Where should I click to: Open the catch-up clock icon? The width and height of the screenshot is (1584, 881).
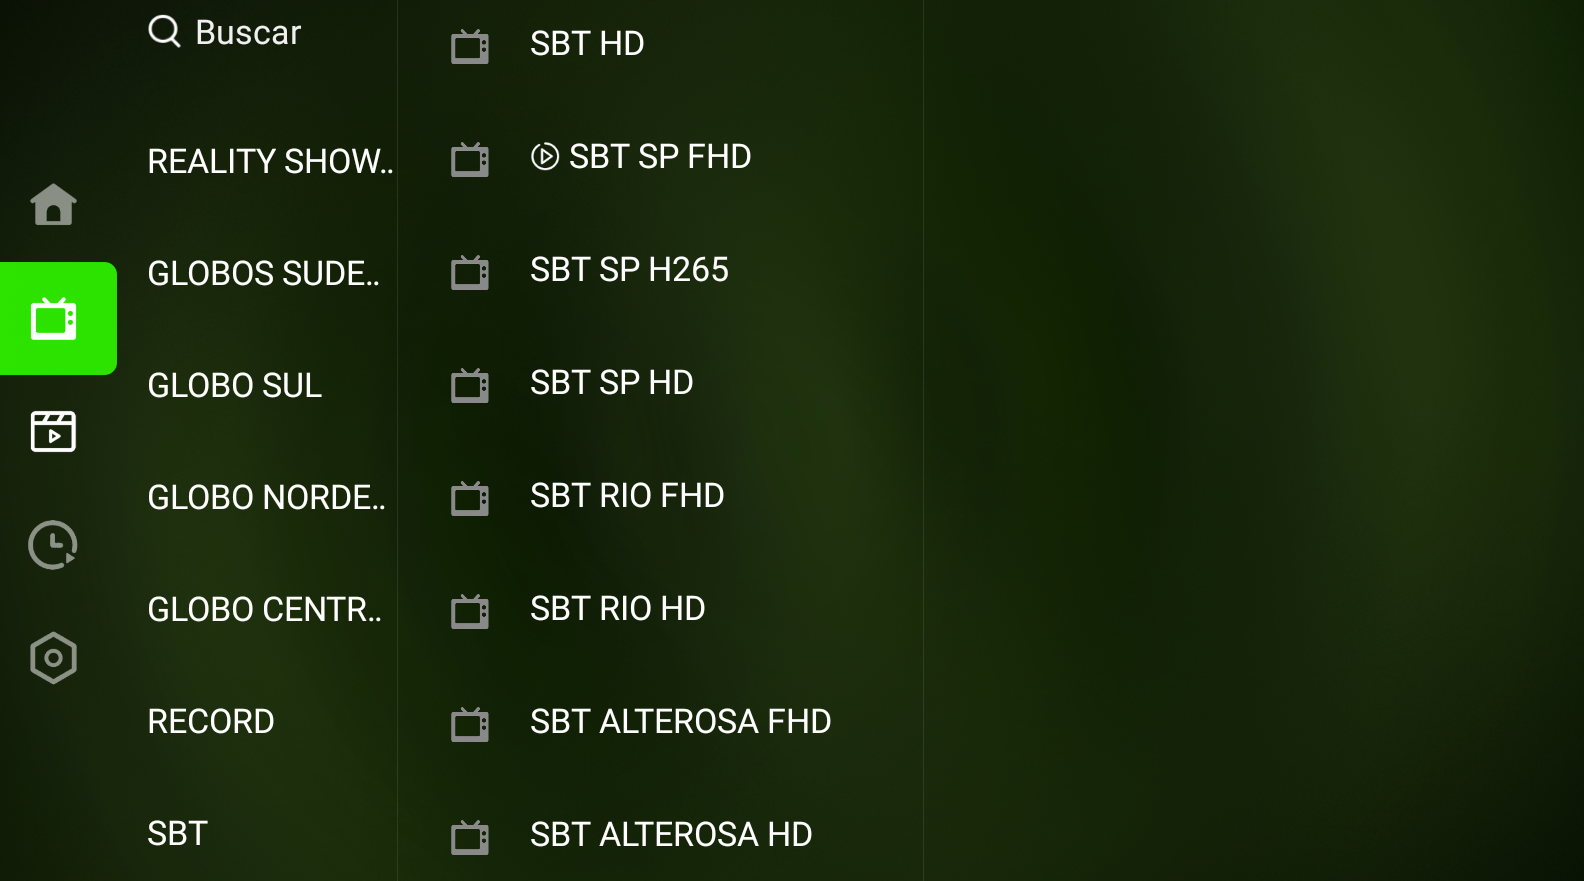coord(53,545)
